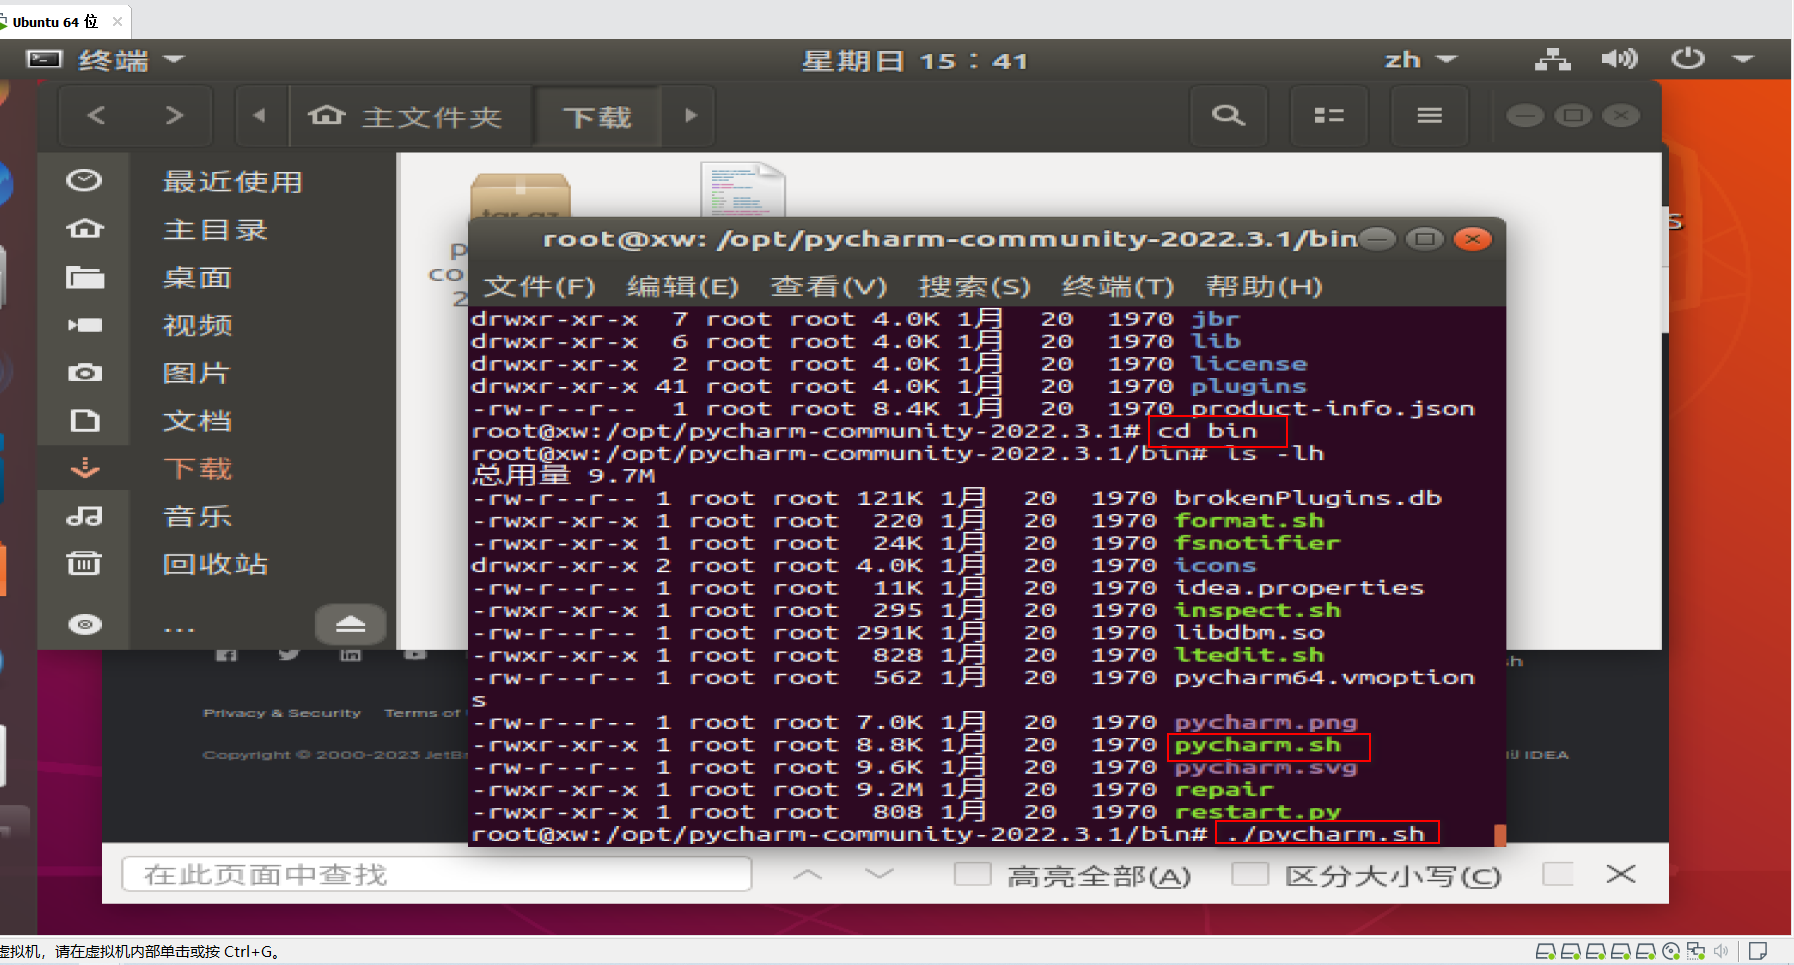Click in the 在此页面中查找 search field
The width and height of the screenshot is (1794, 965).
(437, 874)
